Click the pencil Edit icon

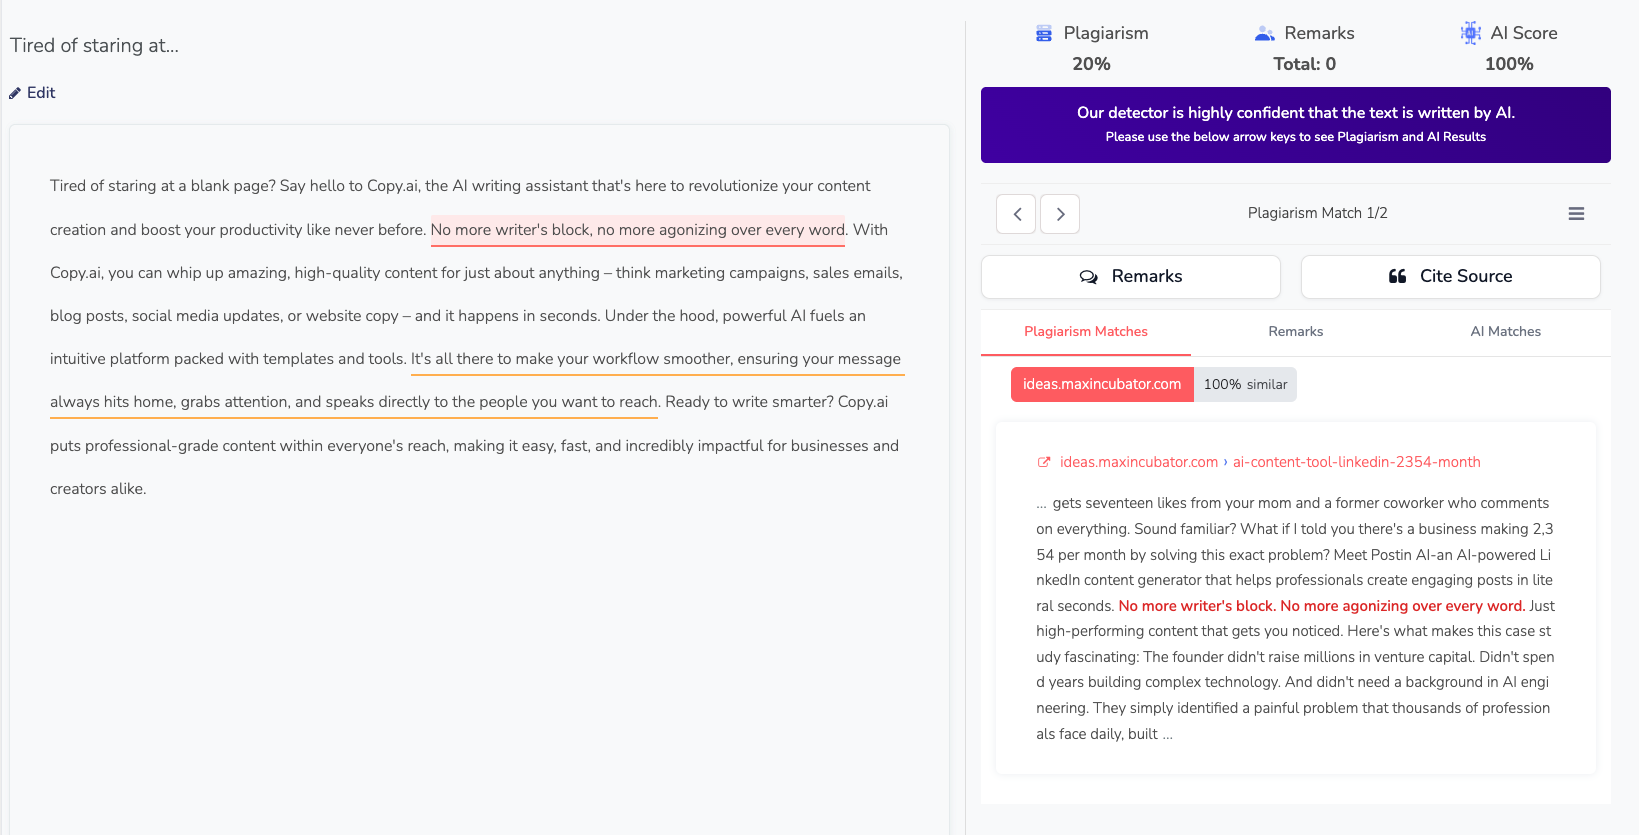(x=15, y=93)
